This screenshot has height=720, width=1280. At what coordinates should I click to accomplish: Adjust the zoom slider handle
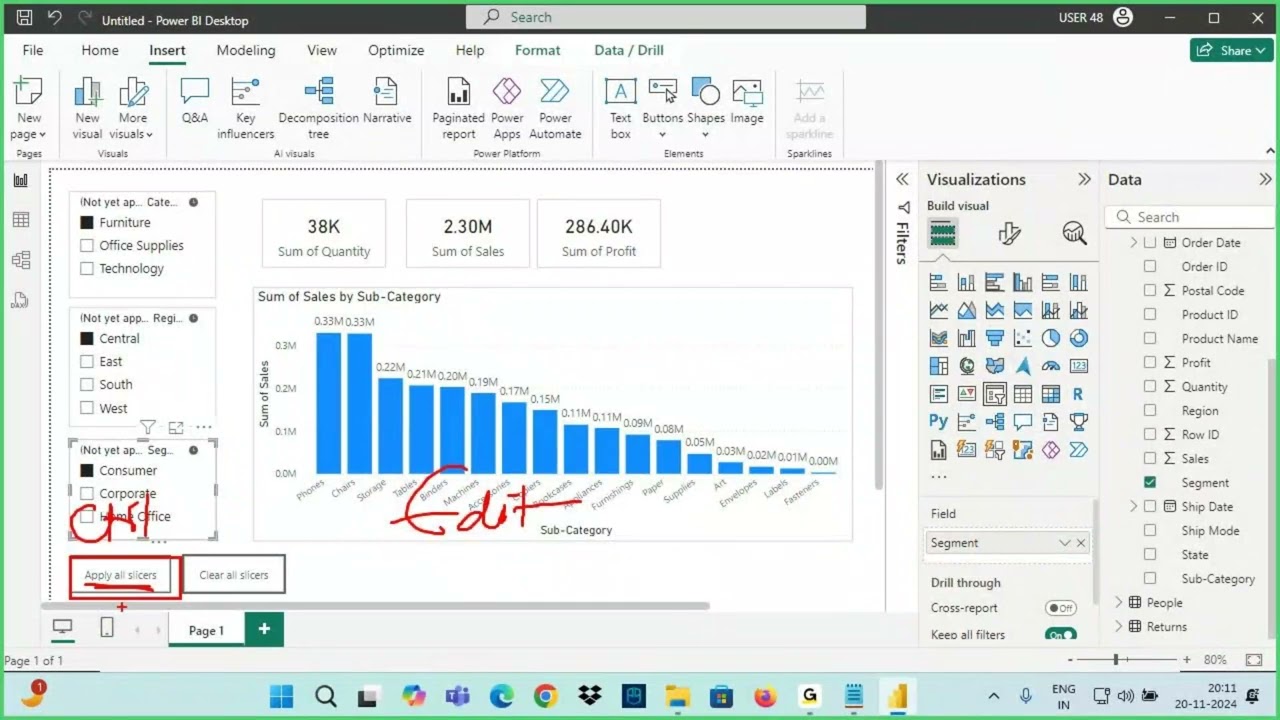(x=1116, y=660)
